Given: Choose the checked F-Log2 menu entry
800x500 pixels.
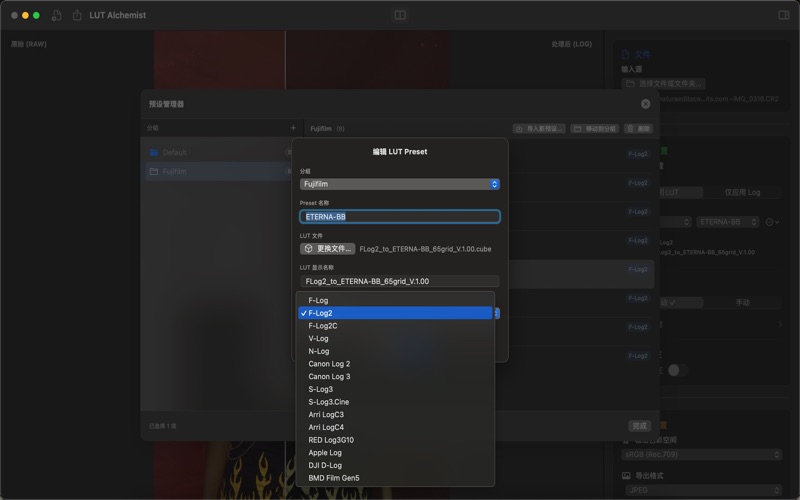Looking at the screenshot, I should [x=395, y=313].
